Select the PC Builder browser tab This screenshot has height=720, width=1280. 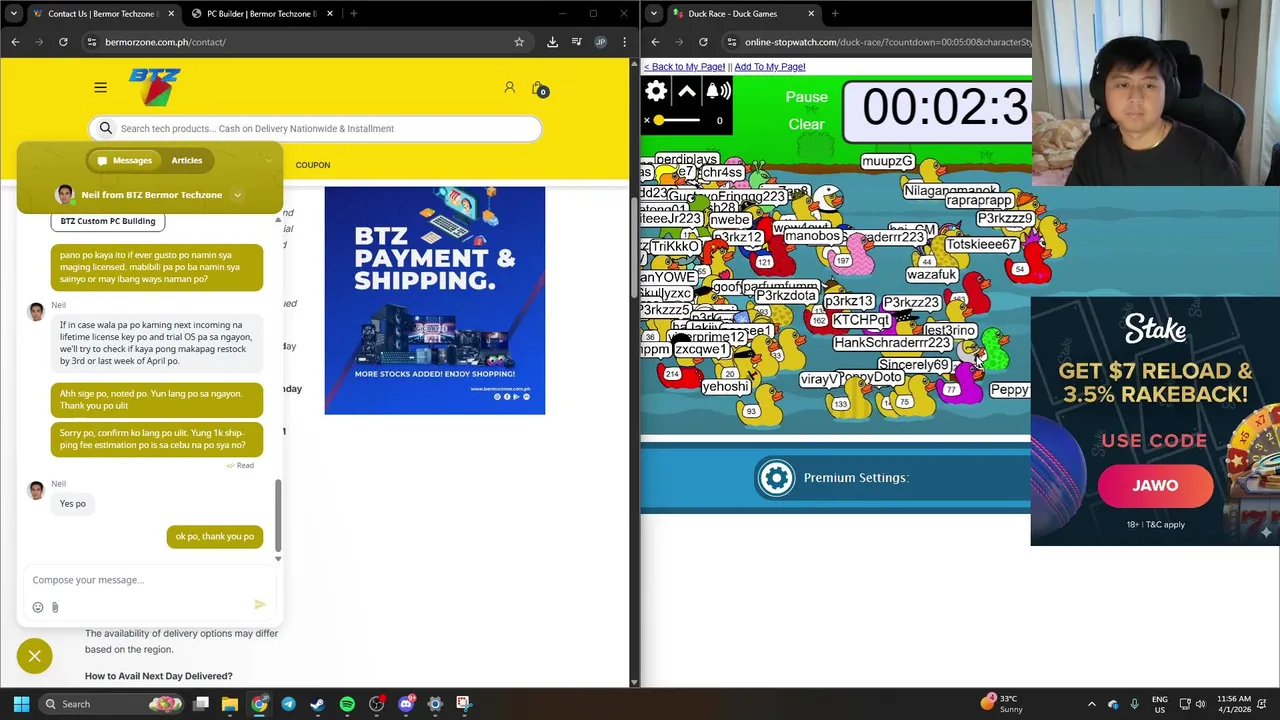coord(260,14)
